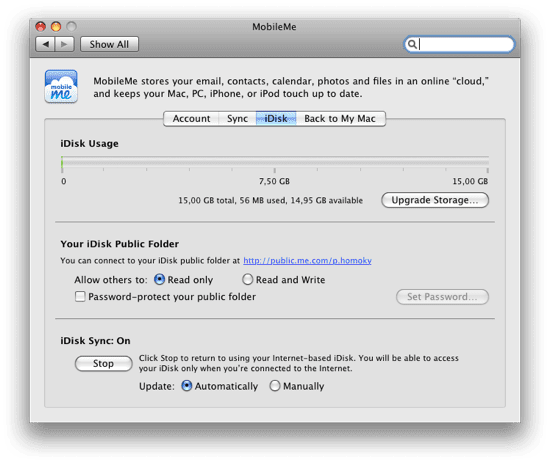The width and height of the screenshot is (550, 463).
Task: Click Upgrade Storage button
Action: click(x=435, y=200)
